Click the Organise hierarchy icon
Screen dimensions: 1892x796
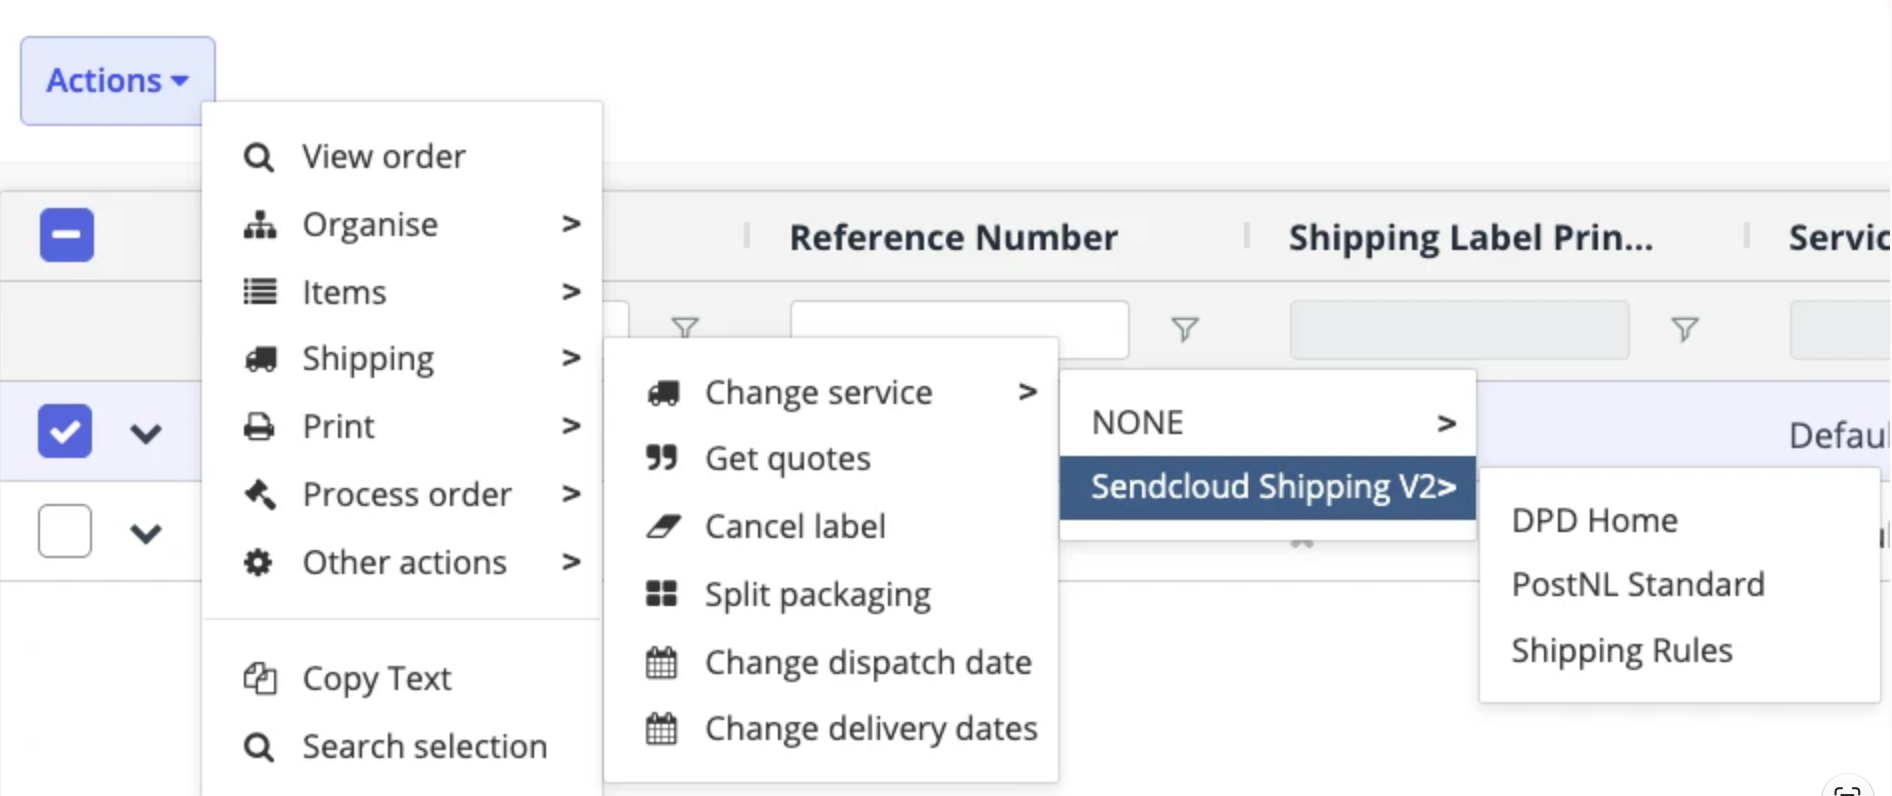[260, 225]
